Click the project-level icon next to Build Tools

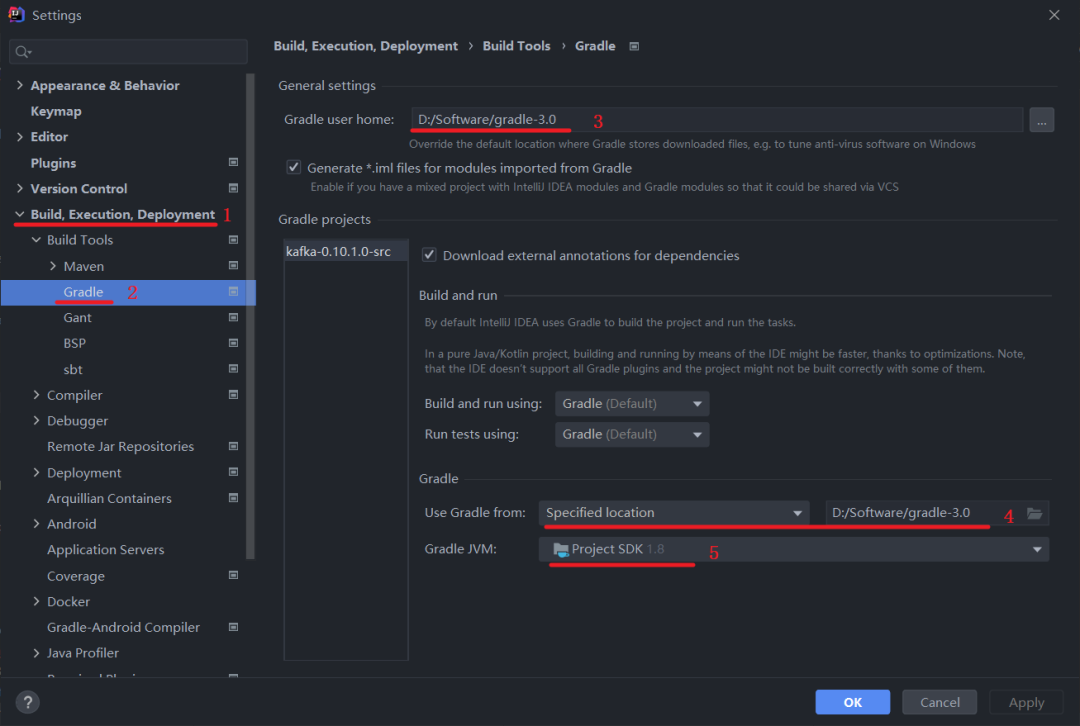coord(233,240)
